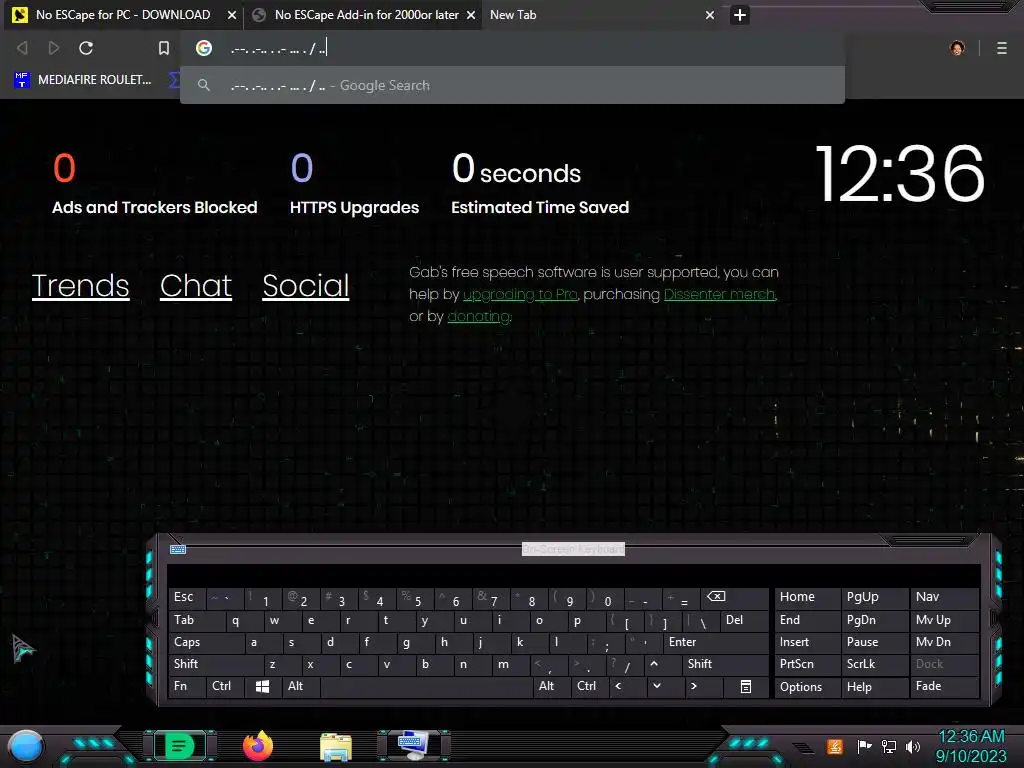The width and height of the screenshot is (1024, 768).
Task: Open a new tab with plus button
Action: pyautogui.click(x=739, y=15)
